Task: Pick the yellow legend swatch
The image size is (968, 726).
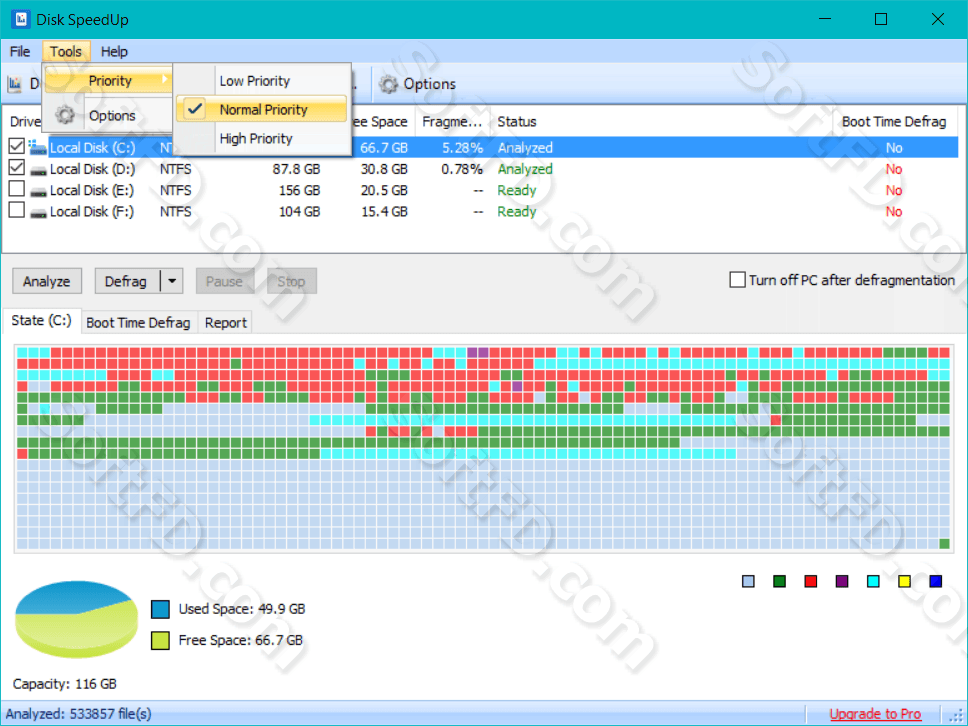Action: point(904,581)
